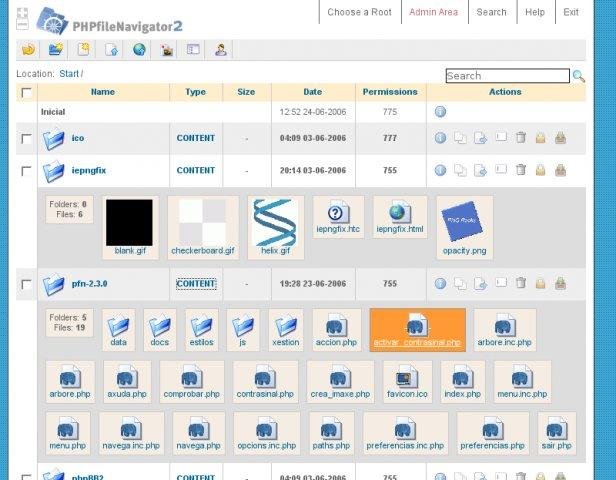This screenshot has height=480, width=616.
Task: Compress the iepngfix folder
Action: coord(561,170)
